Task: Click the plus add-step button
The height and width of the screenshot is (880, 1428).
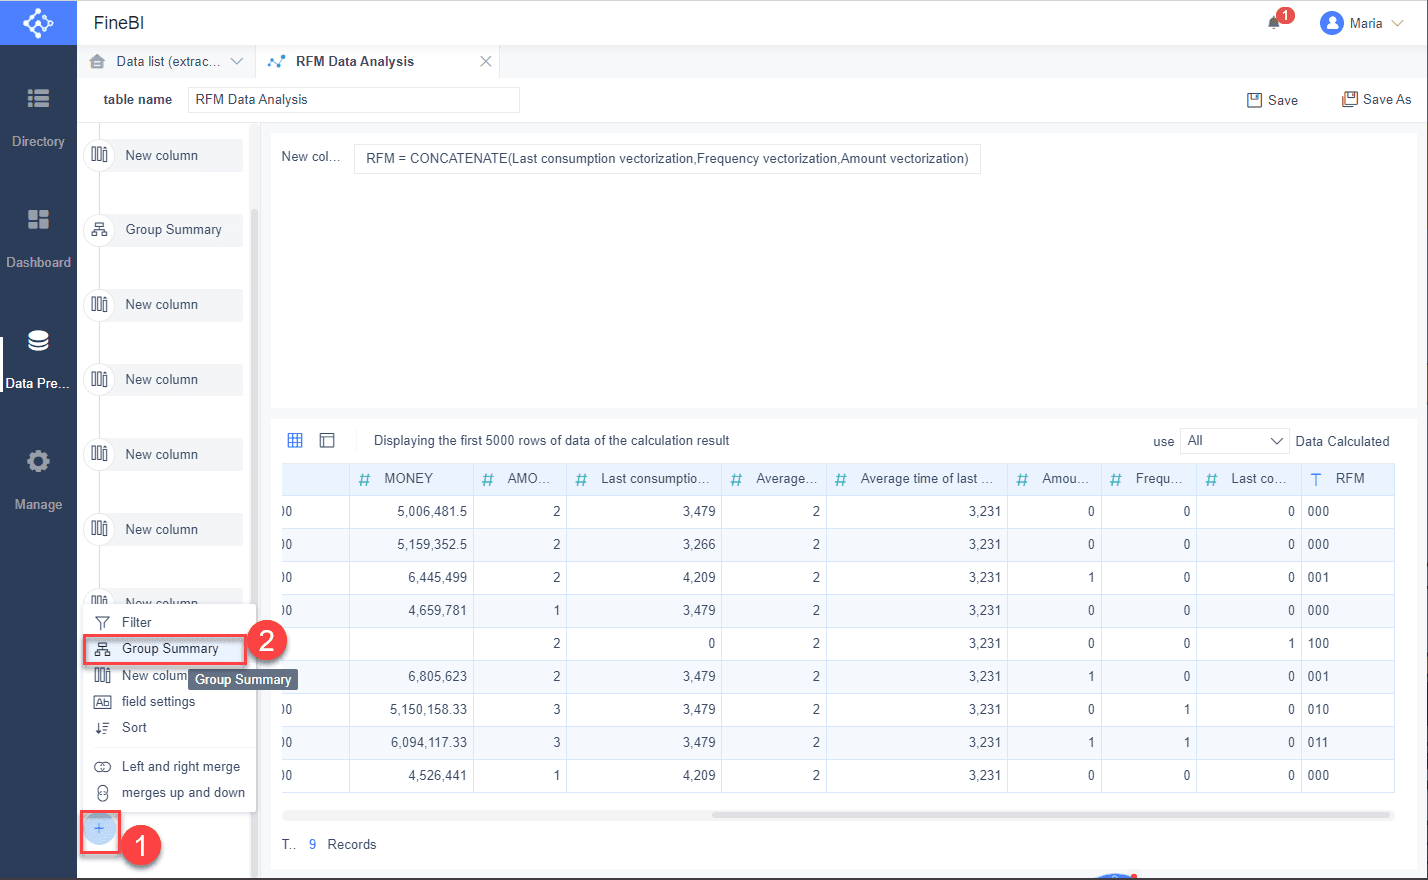Action: pos(99,829)
